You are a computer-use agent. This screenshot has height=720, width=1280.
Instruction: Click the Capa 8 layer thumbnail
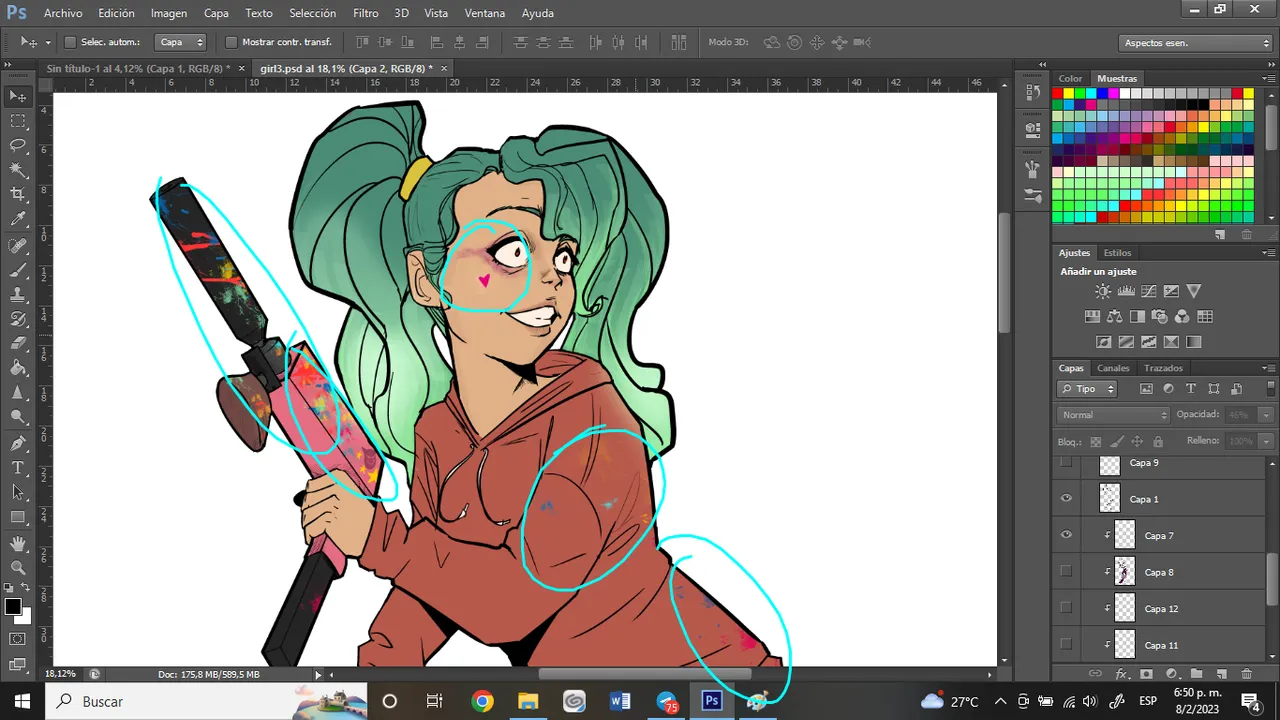[1125, 571]
